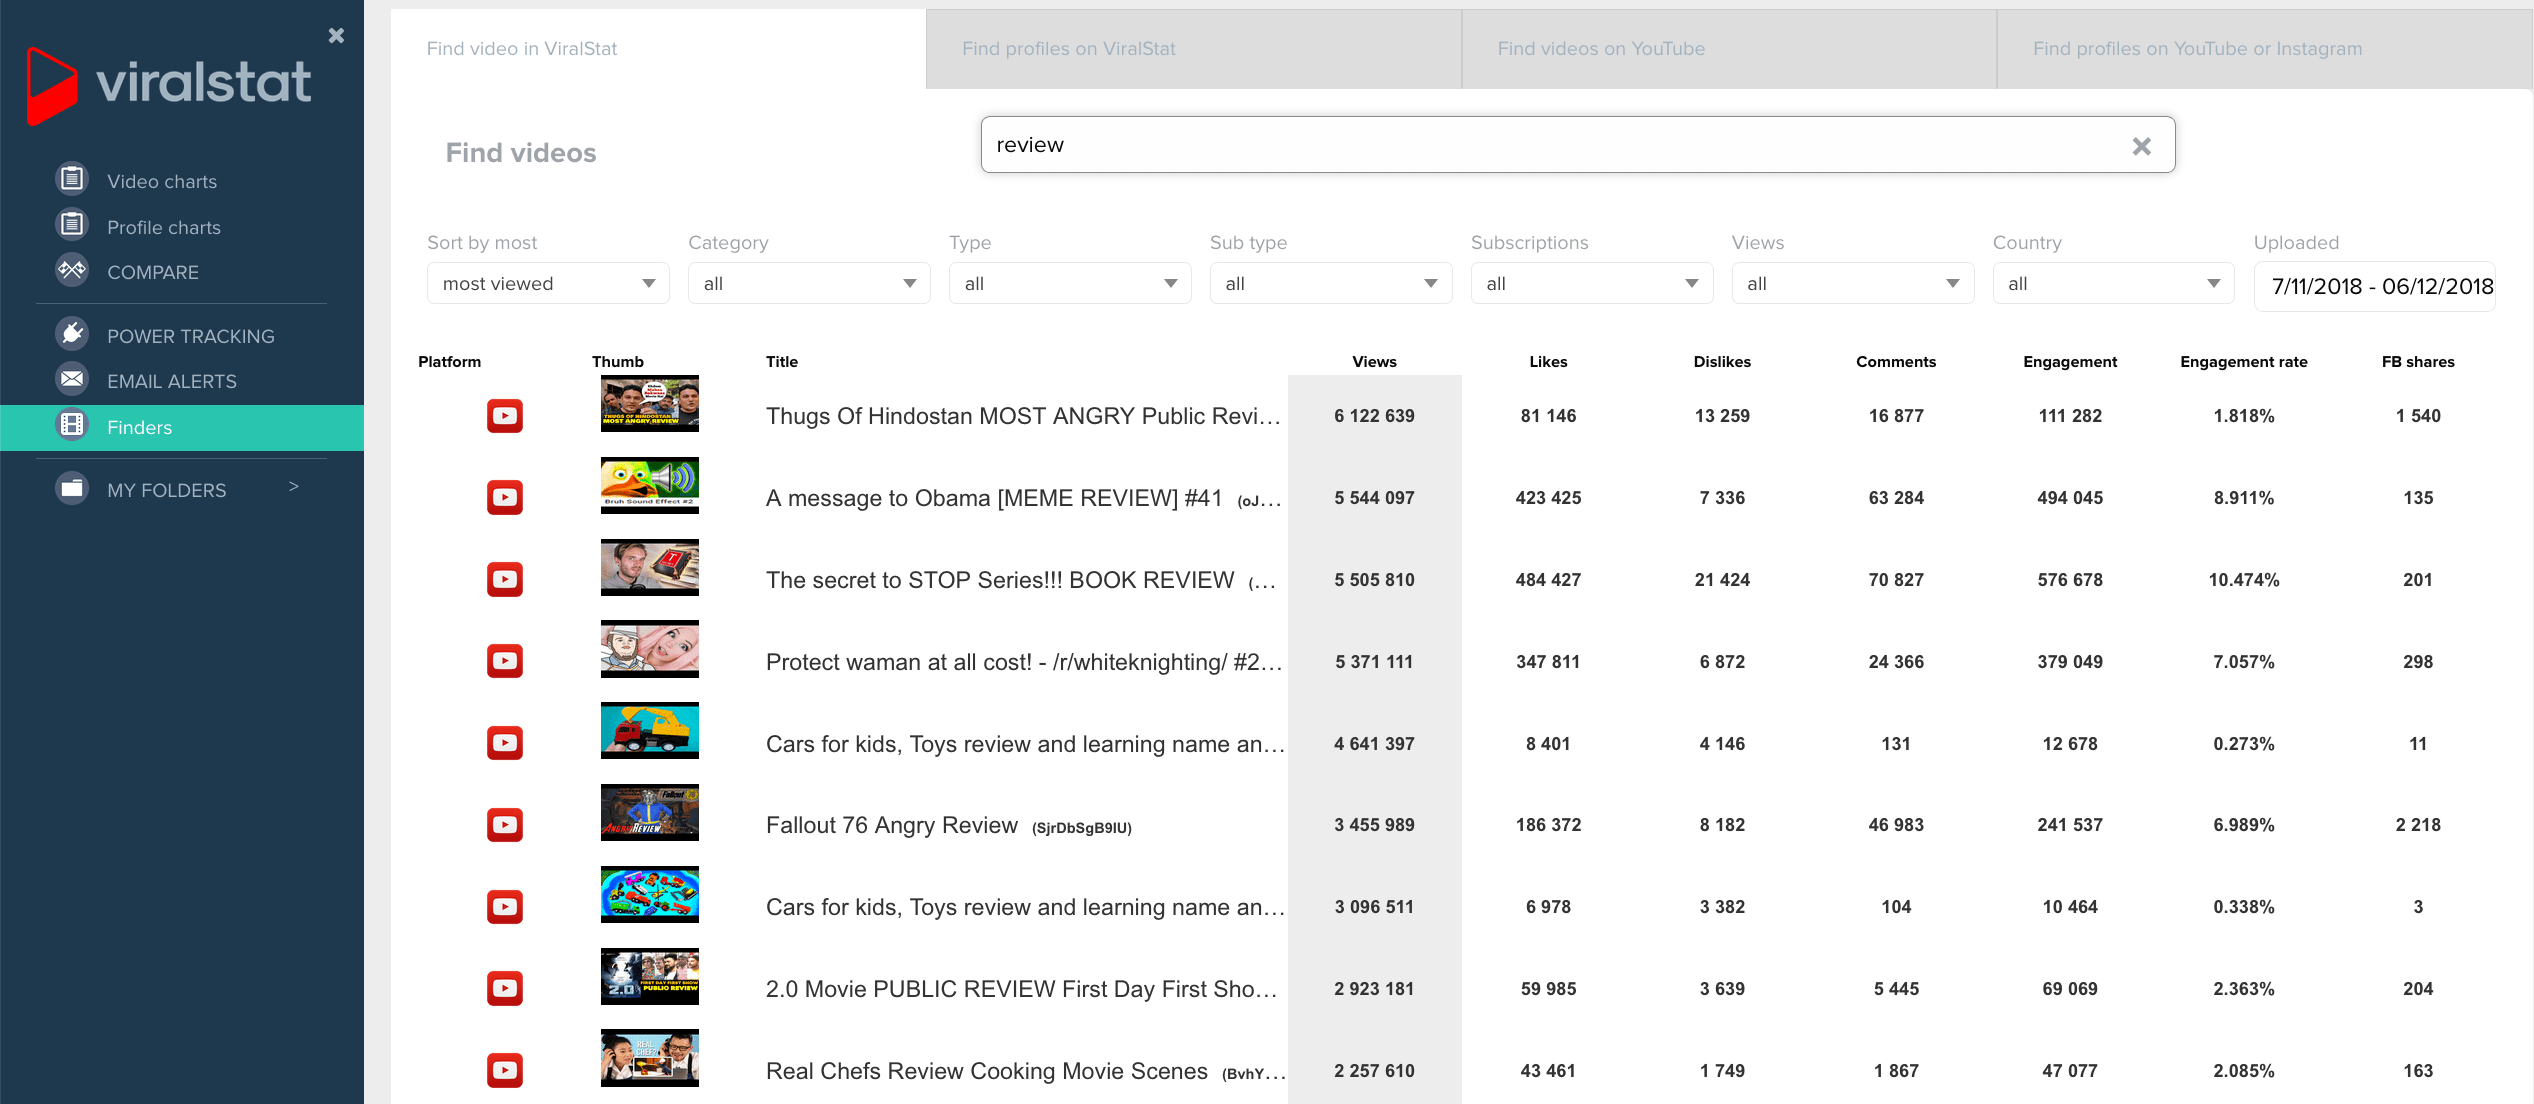The height and width of the screenshot is (1104, 2534).
Task: Clear the review search query
Action: 2142,146
